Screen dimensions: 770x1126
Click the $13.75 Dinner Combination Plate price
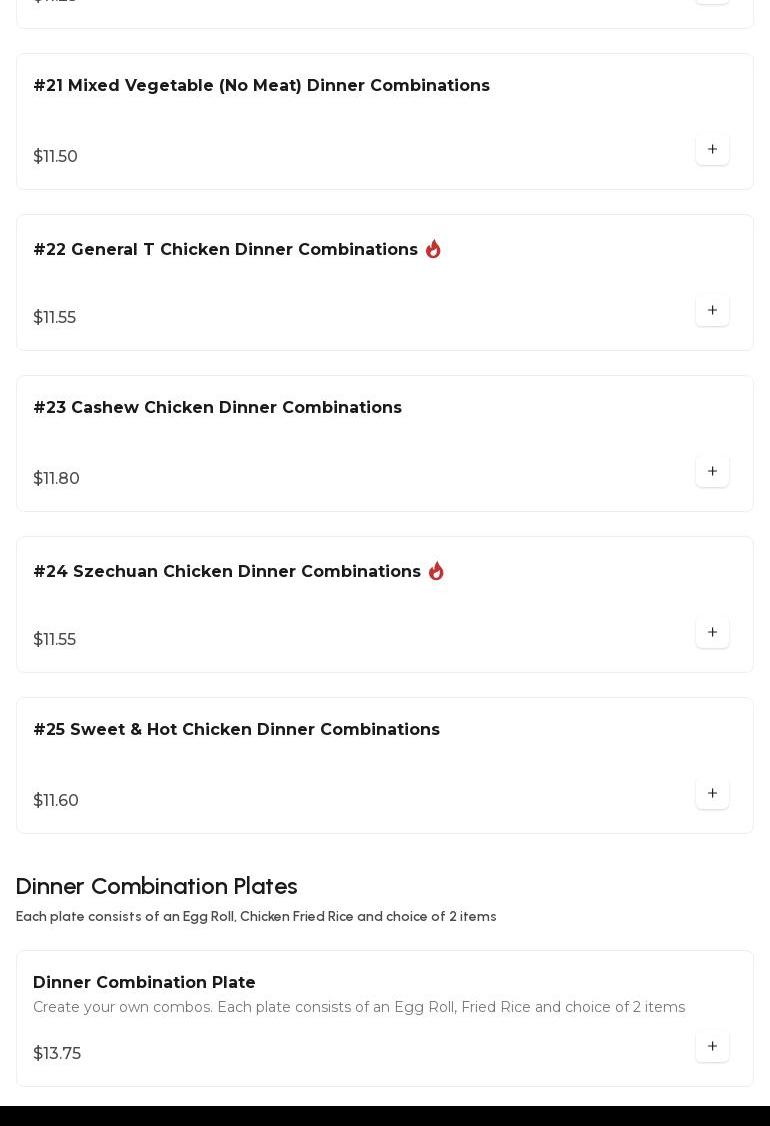[57, 1054]
